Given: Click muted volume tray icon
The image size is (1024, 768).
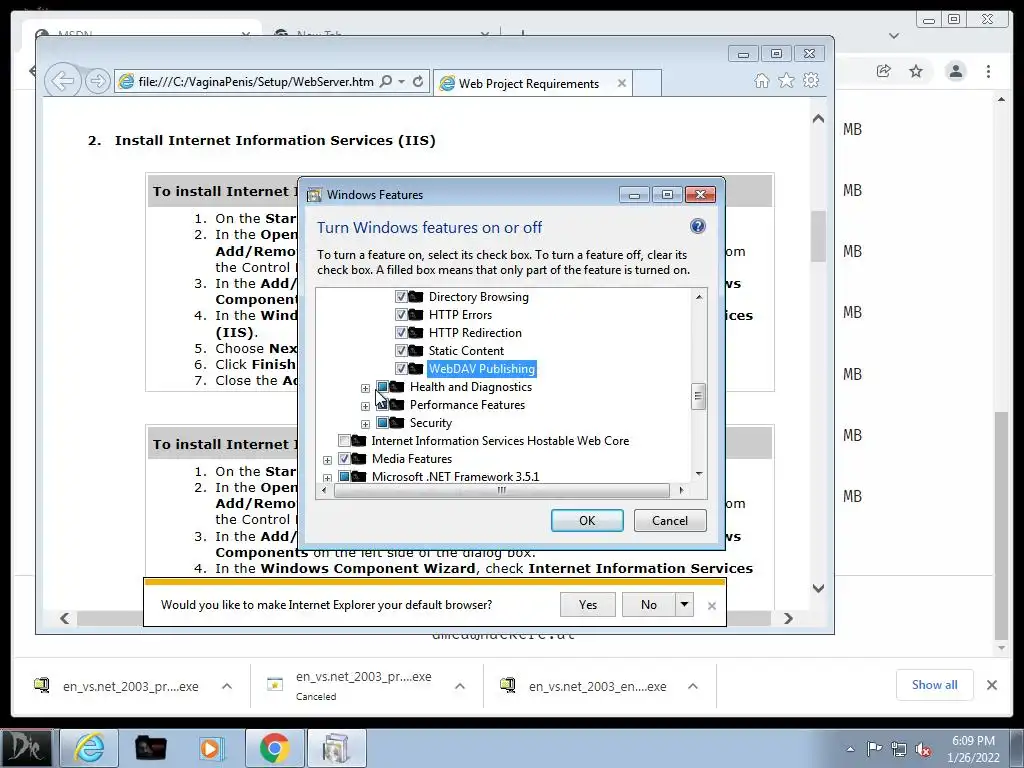Looking at the screenshot, I should coord(923,749).
